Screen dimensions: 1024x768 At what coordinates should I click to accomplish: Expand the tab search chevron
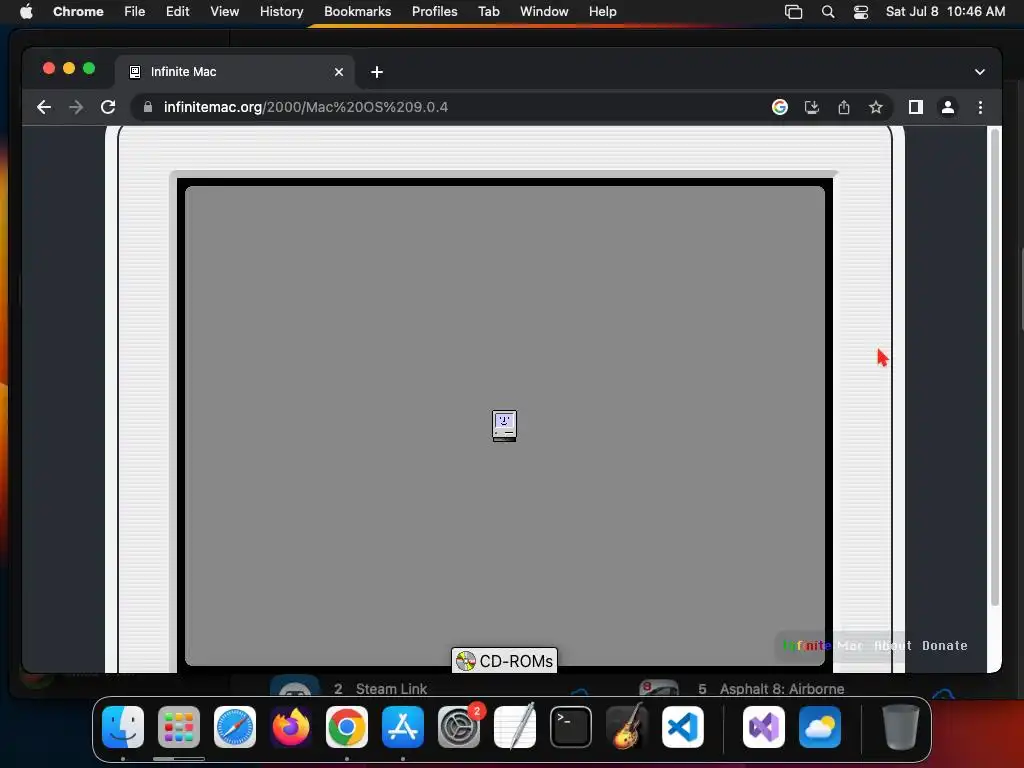[x=980, y=72]
